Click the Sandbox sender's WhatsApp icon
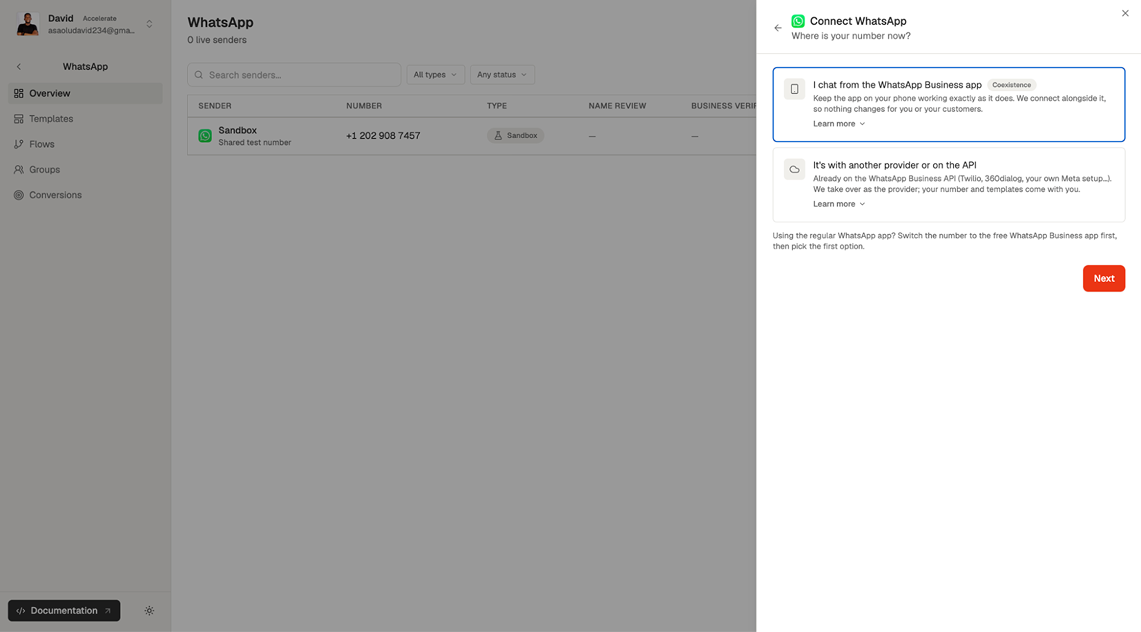 pos(205,136)
